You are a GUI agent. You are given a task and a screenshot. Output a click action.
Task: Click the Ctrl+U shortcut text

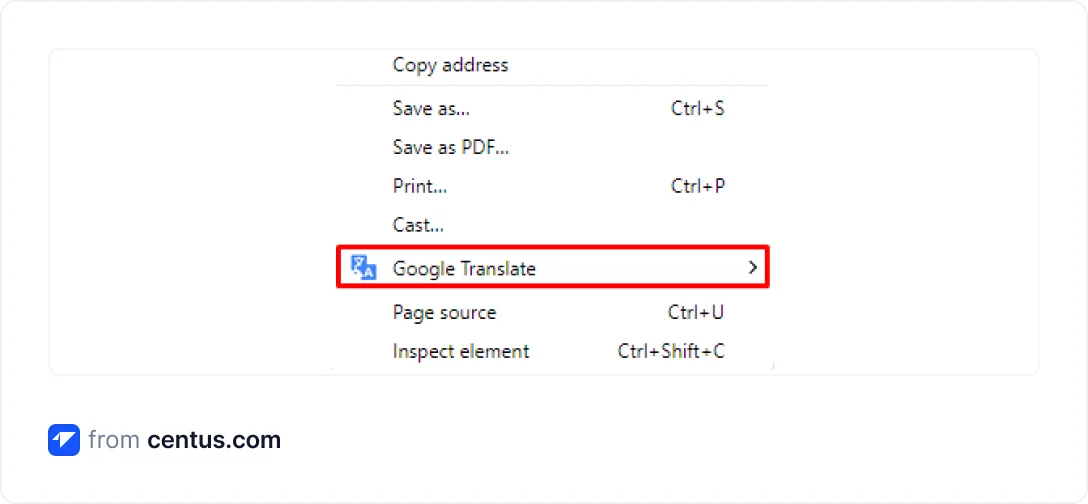(696, 312)
